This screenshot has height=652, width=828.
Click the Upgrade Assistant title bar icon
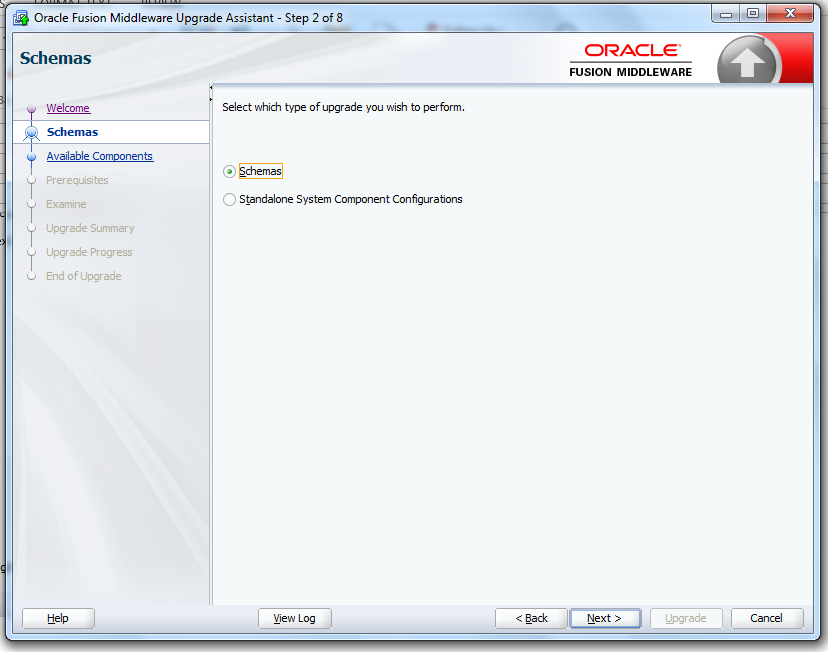pos(22,18)
